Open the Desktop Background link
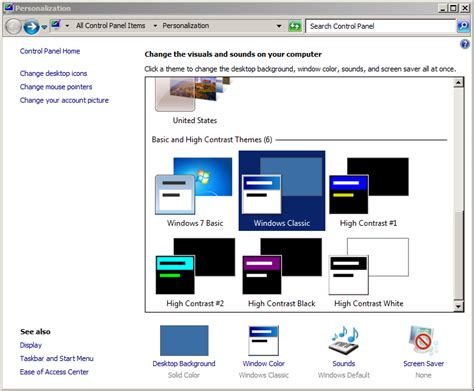The width and height of the screenshot is (474, 391). pyautogui.click(x=184, y=364)
